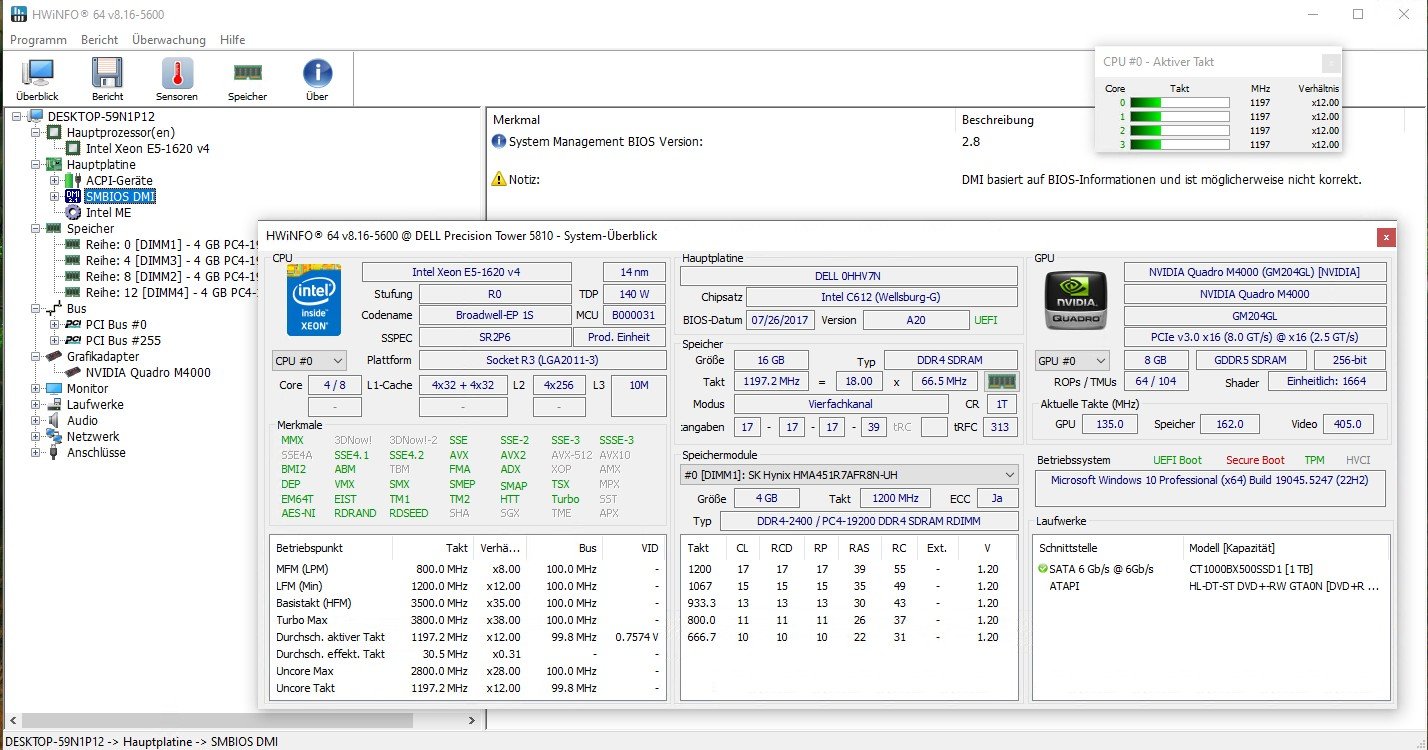Click the memory chip icon beside 66.5 MHz
Viewport: 1428px width, 750px height.
tap(1001, 381)
